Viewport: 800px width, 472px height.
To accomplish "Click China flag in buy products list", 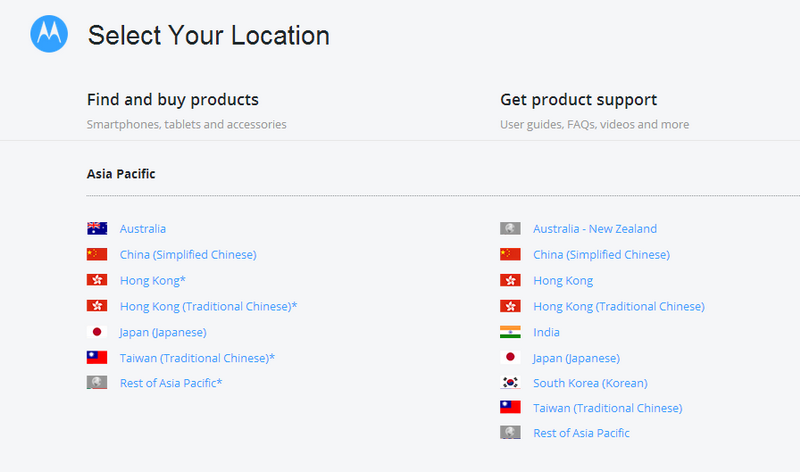I will point(97,254).
